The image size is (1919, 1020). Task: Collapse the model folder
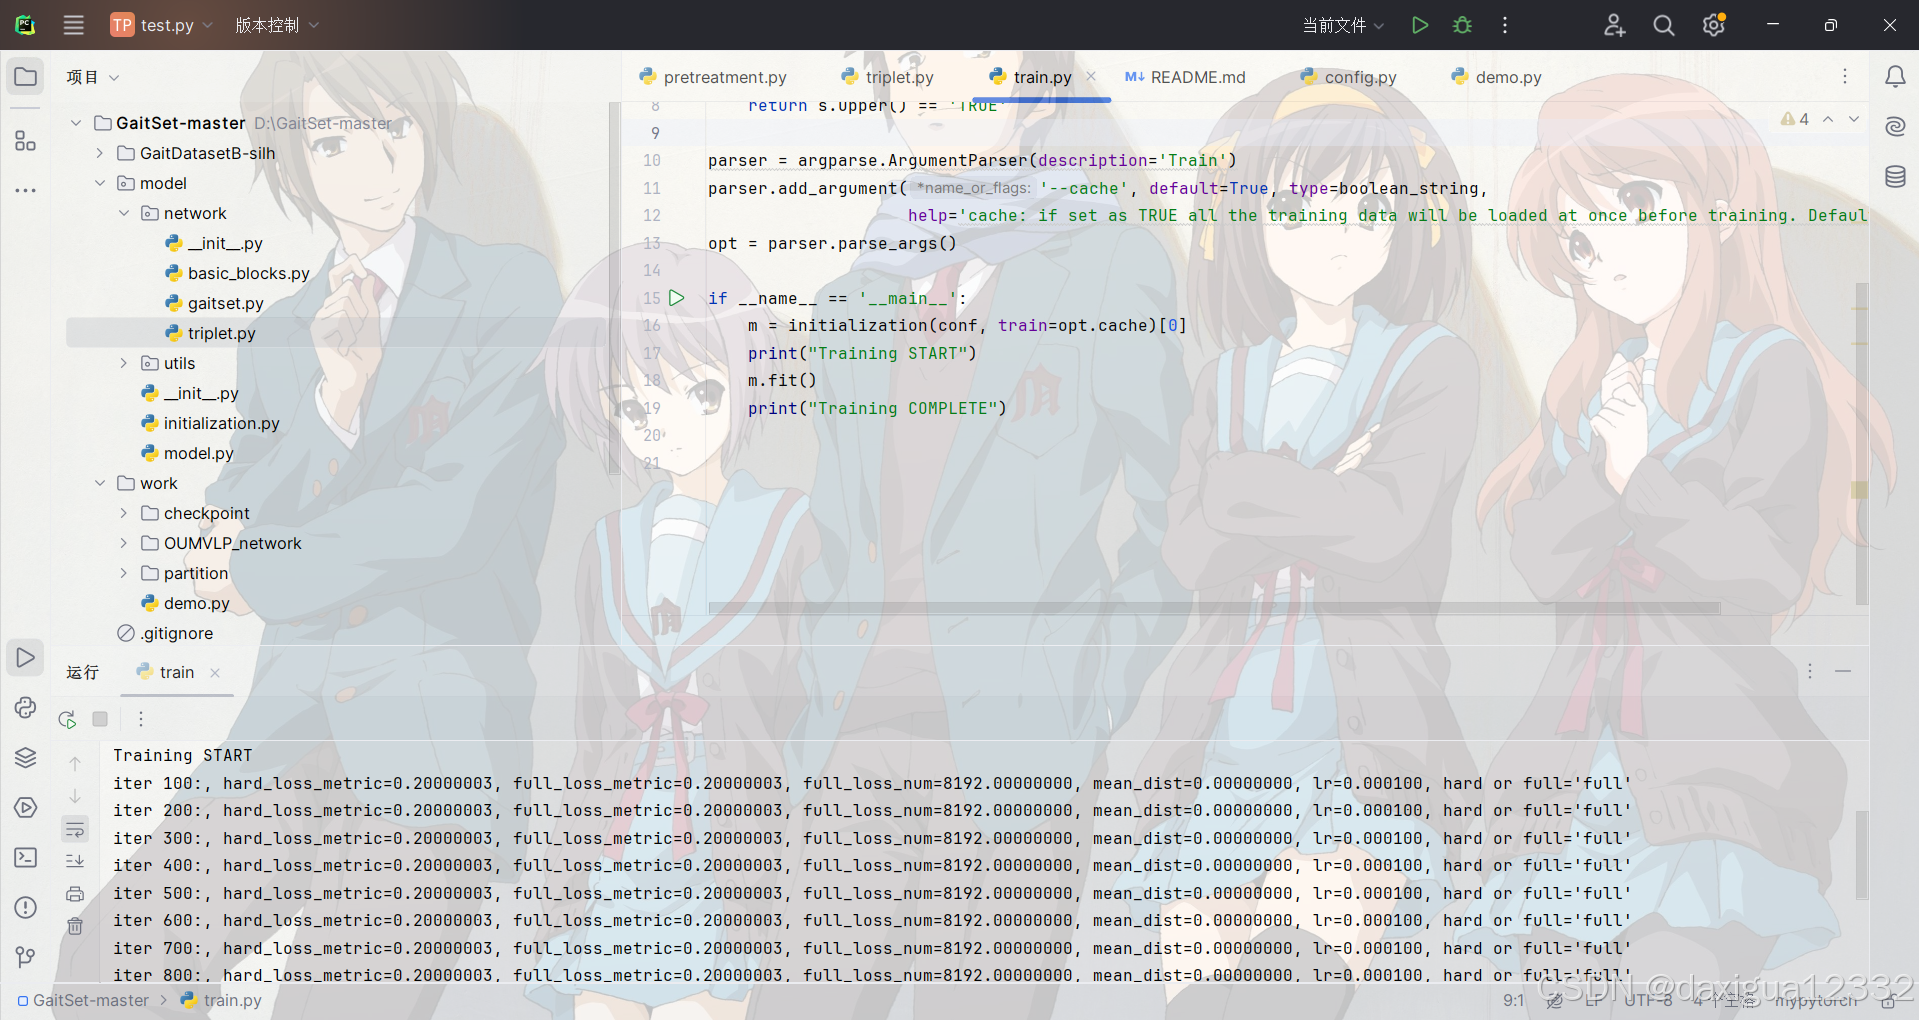tap(100, 183)
